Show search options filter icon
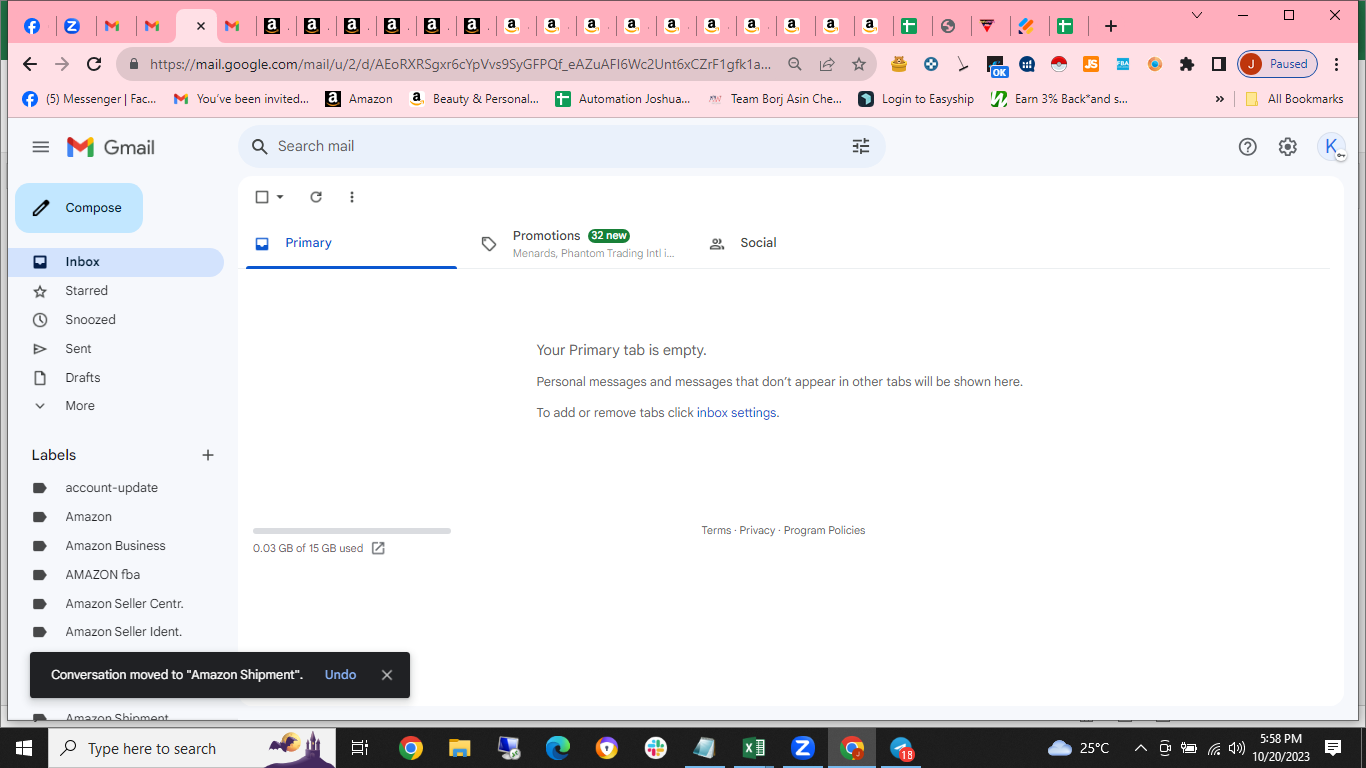This screenshot has width=1366, height=768. [x=861, y=146]
